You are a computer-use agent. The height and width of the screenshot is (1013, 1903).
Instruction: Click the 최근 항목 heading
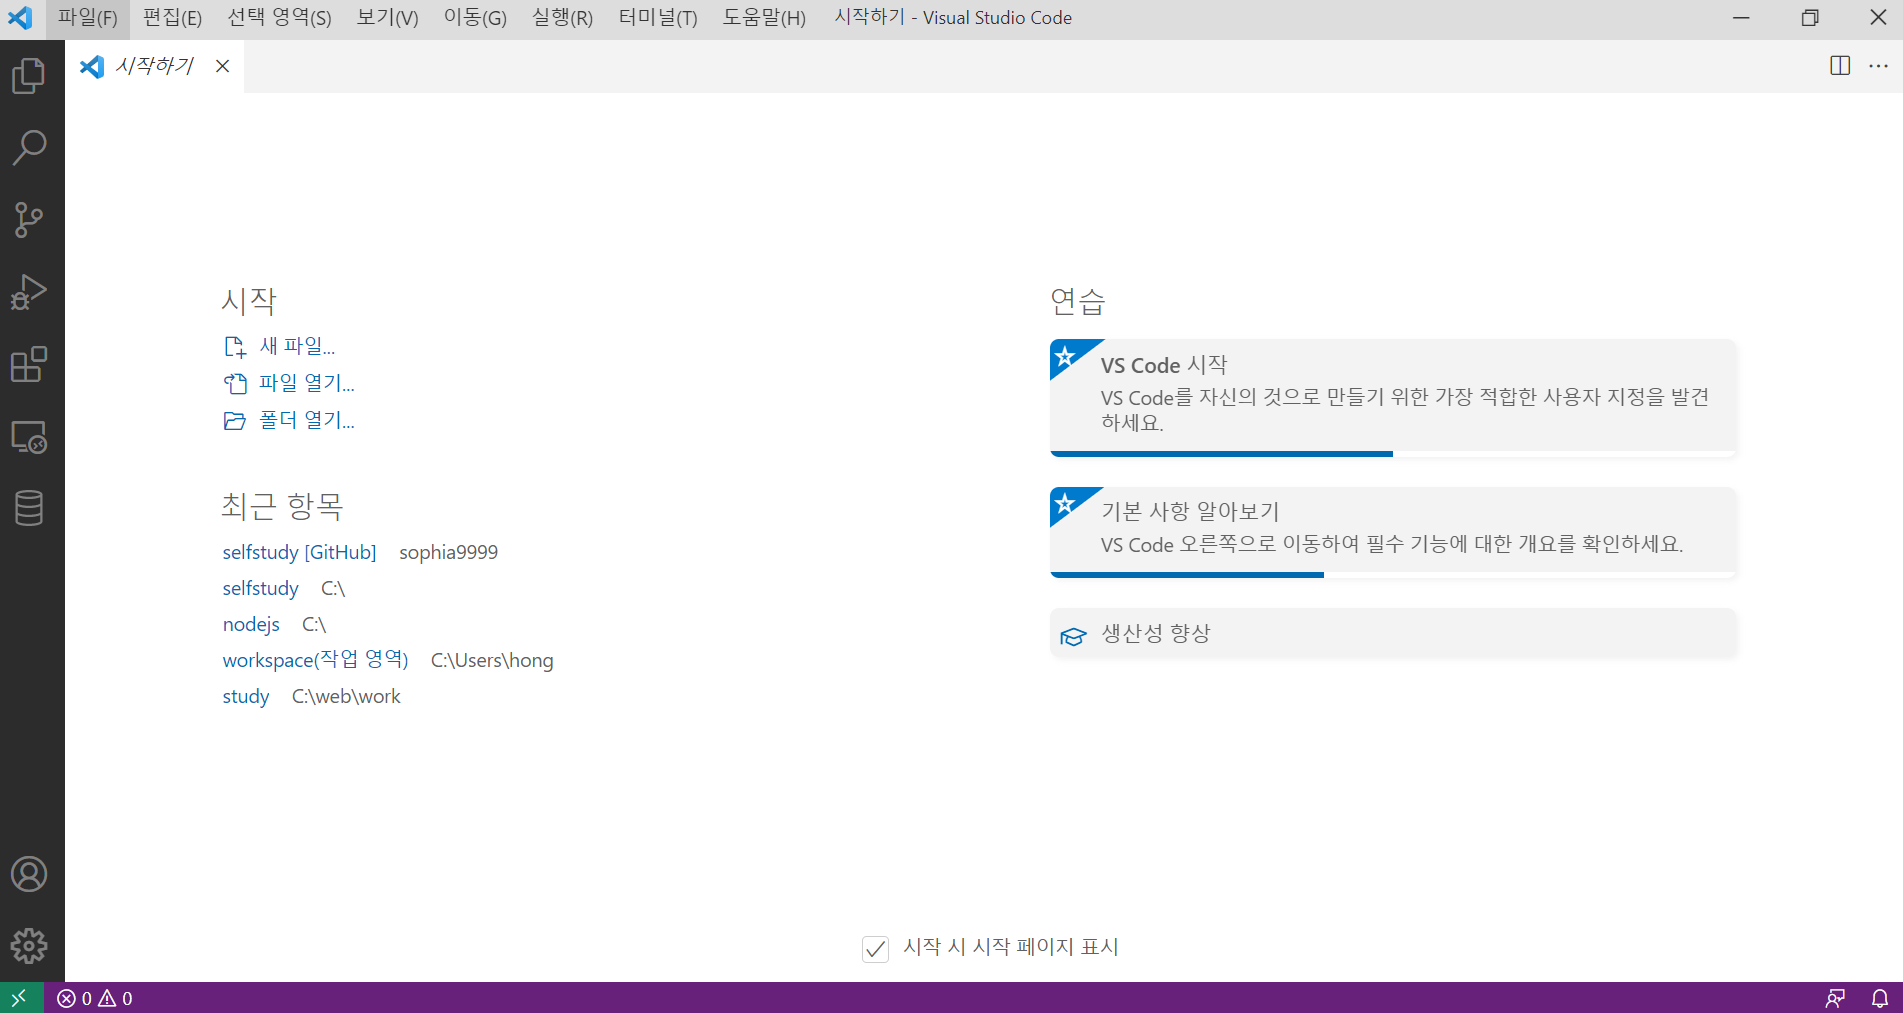pos(282,506)
